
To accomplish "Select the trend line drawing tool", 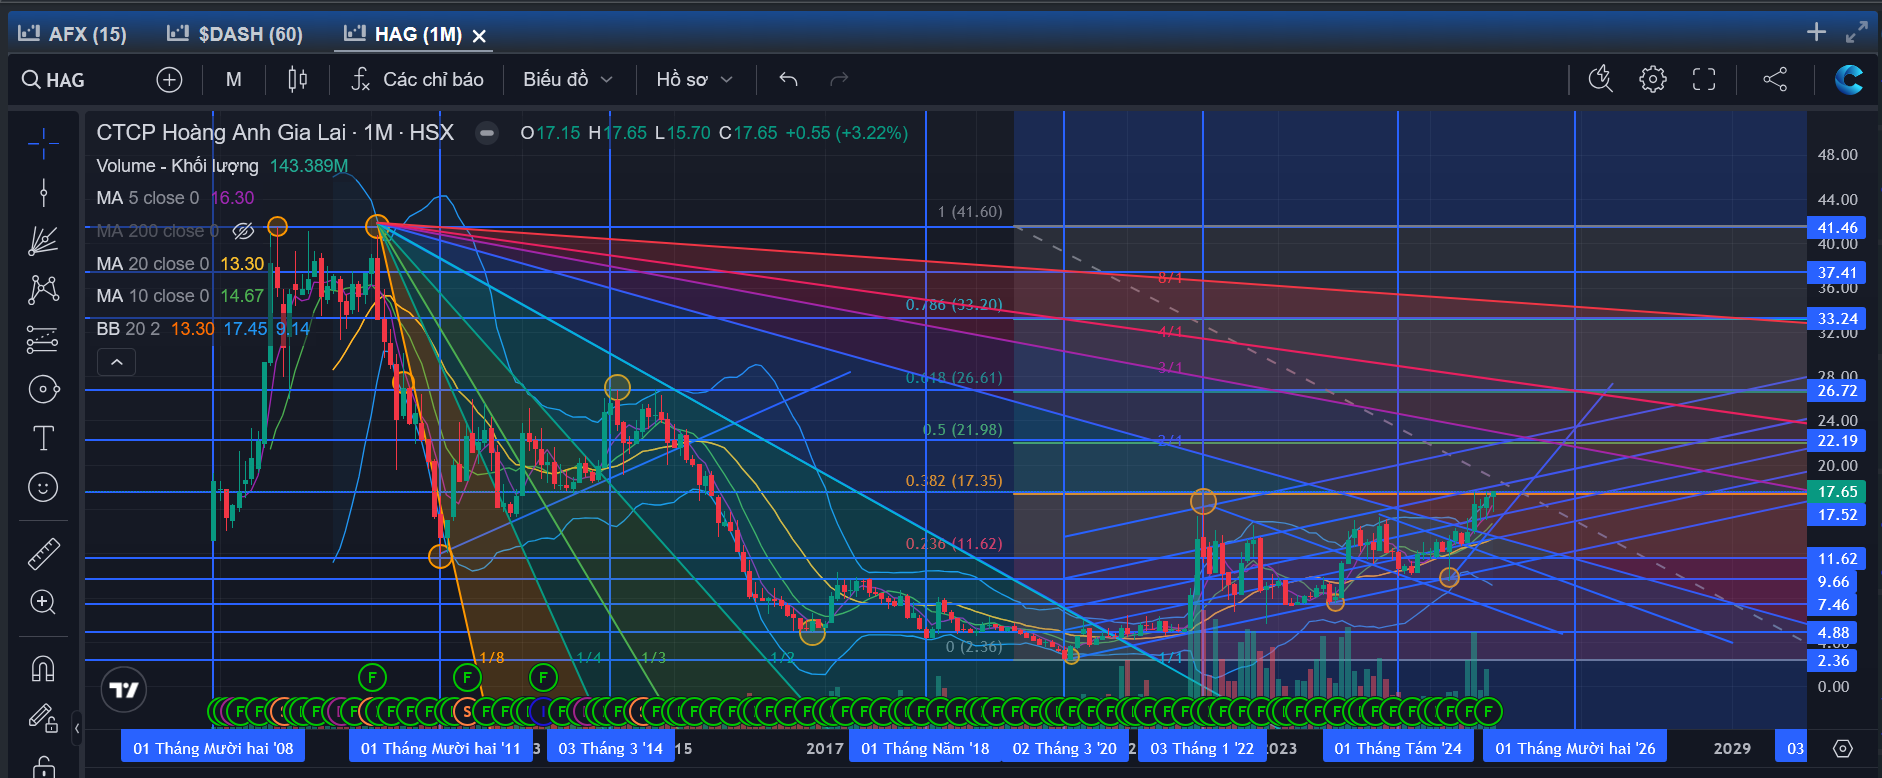I will click(x=43, y=192).
